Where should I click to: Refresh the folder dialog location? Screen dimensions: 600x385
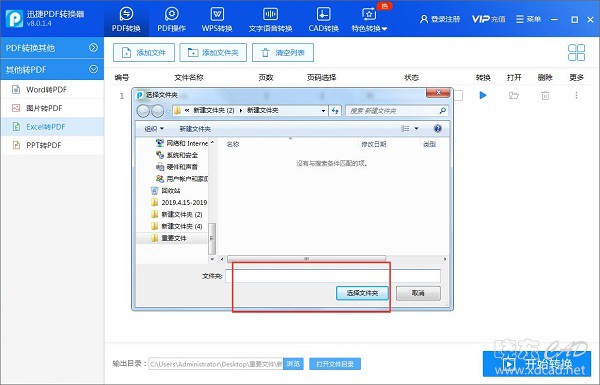point(335,111)
